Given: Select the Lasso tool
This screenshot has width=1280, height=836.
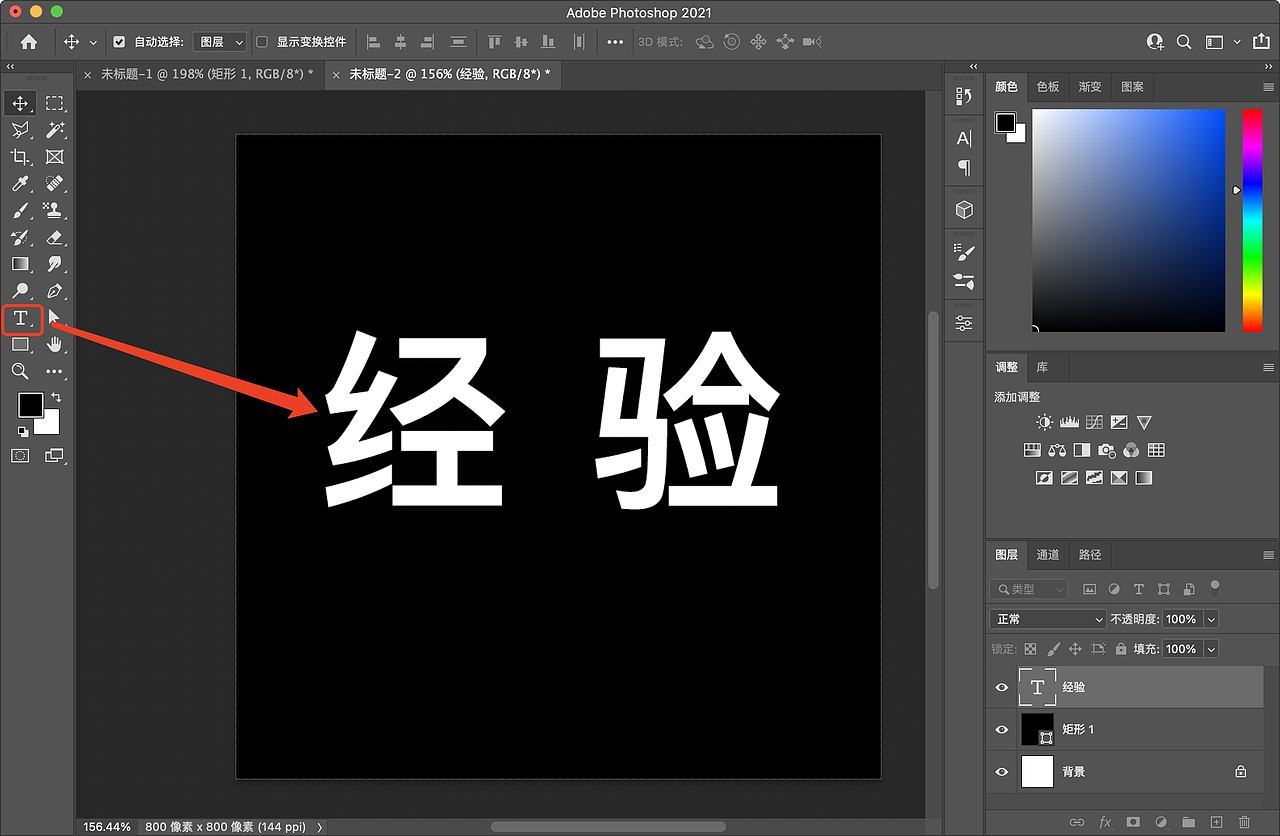Looking at the screenshot, I should [x=20, y=129].
